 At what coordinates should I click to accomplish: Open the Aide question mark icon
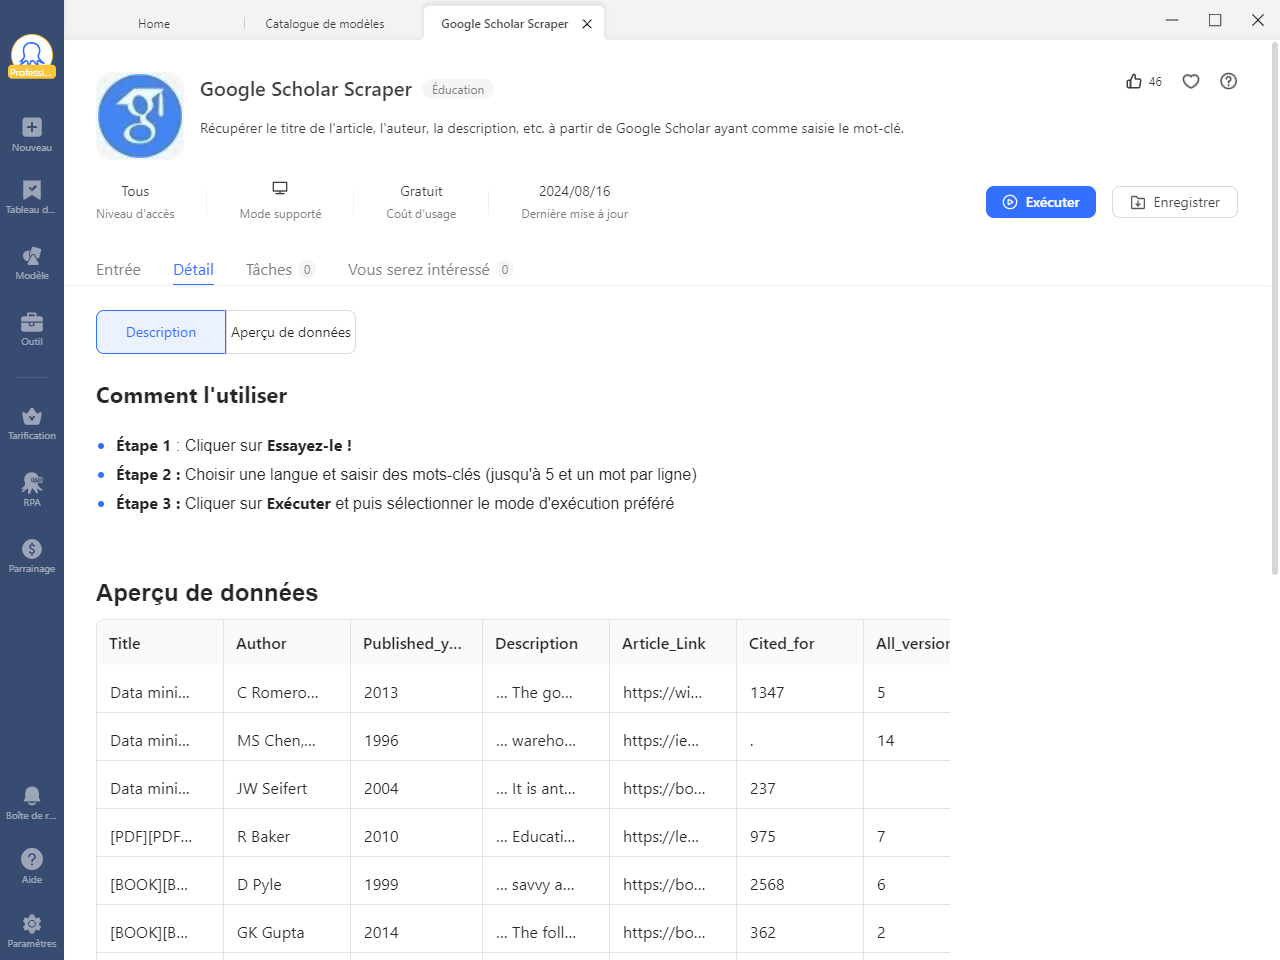click(32, 859)
